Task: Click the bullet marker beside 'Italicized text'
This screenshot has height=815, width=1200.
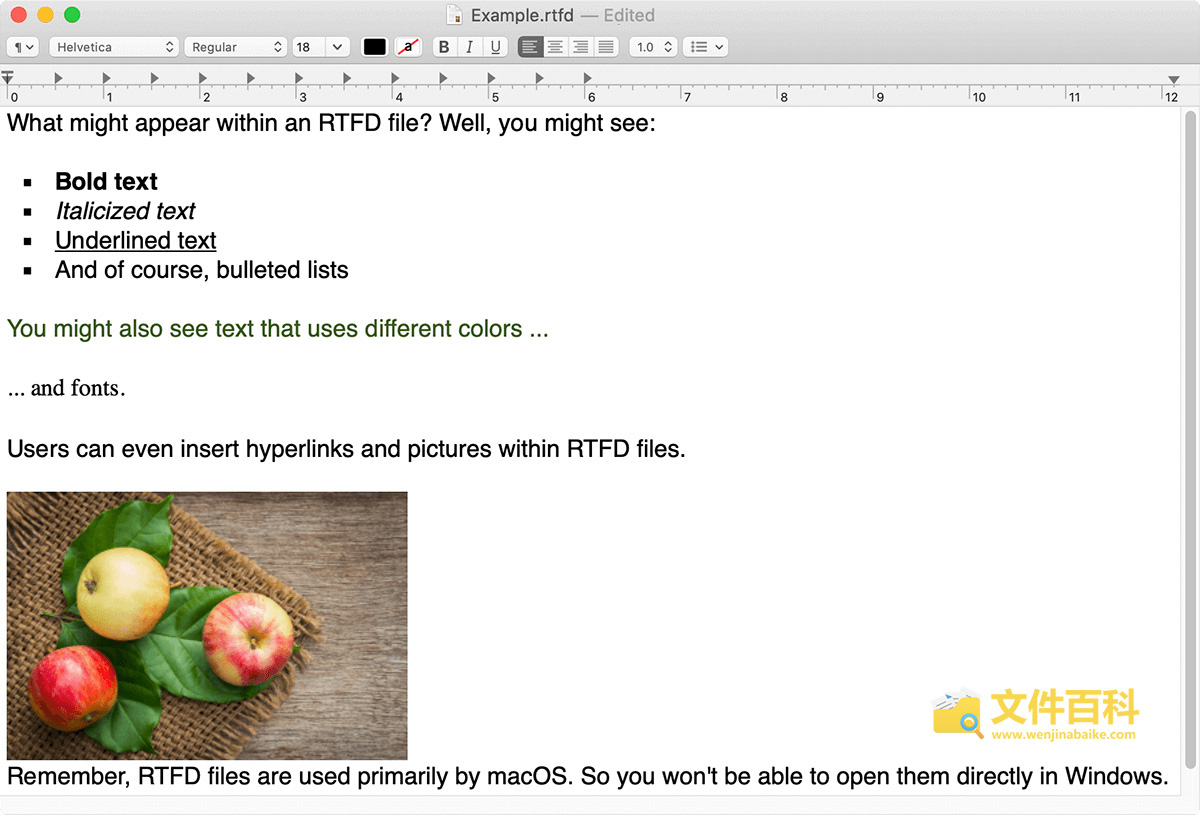Action: coord(28,212)
